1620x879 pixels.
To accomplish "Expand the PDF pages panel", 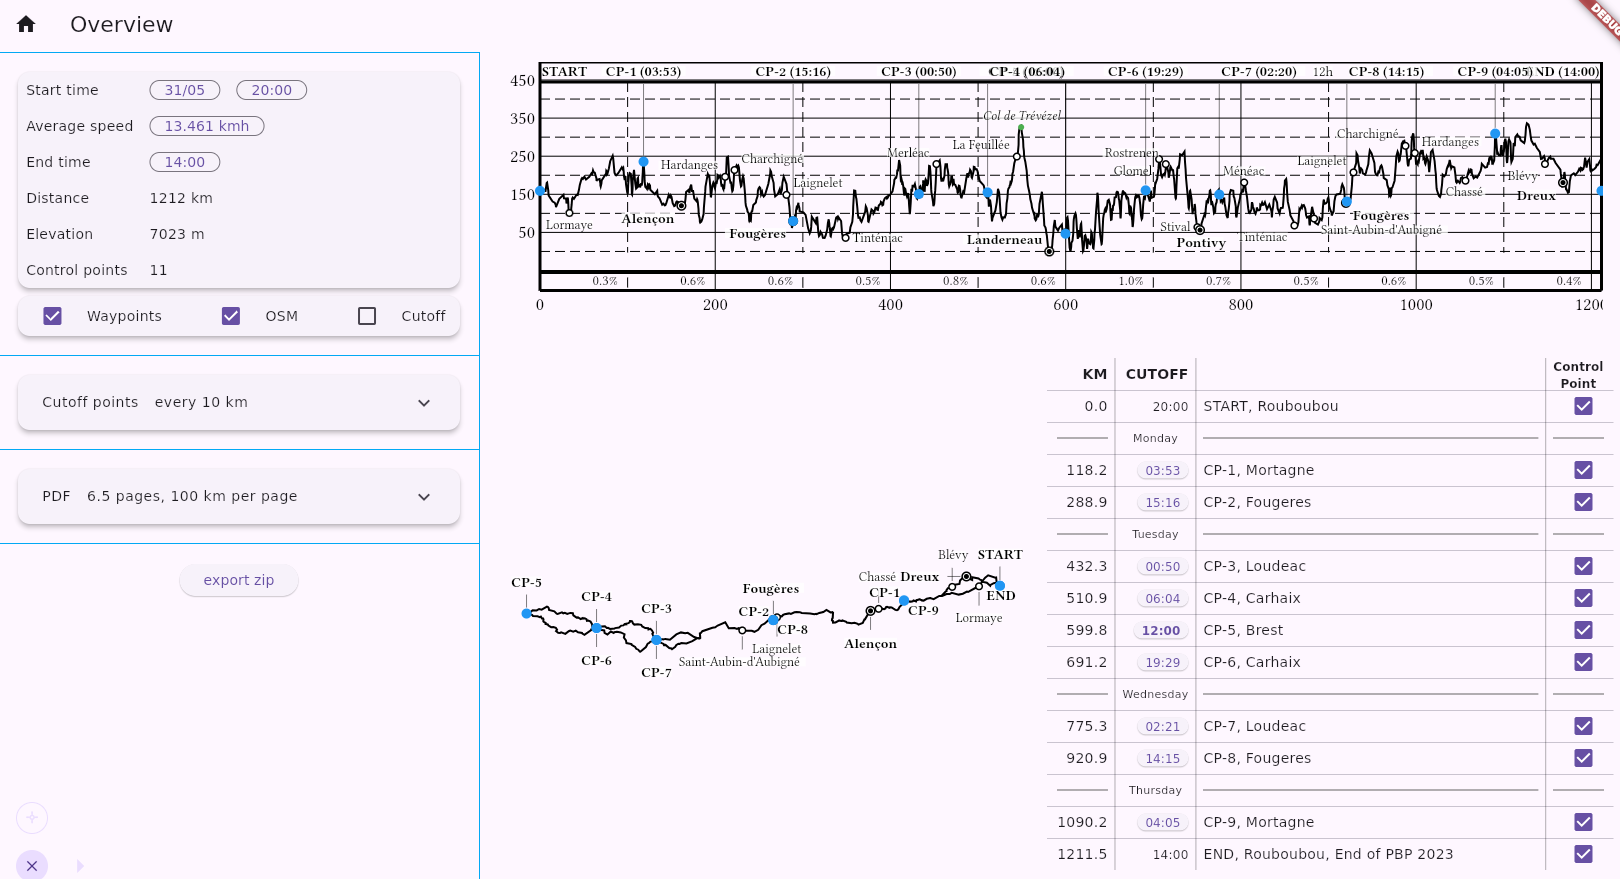I will 239,496.
